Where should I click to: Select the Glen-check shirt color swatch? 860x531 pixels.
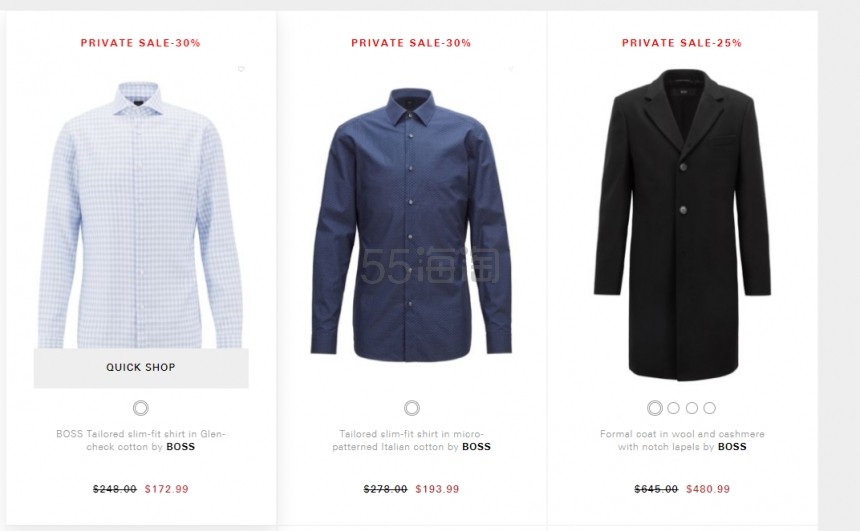click(141, 408)
